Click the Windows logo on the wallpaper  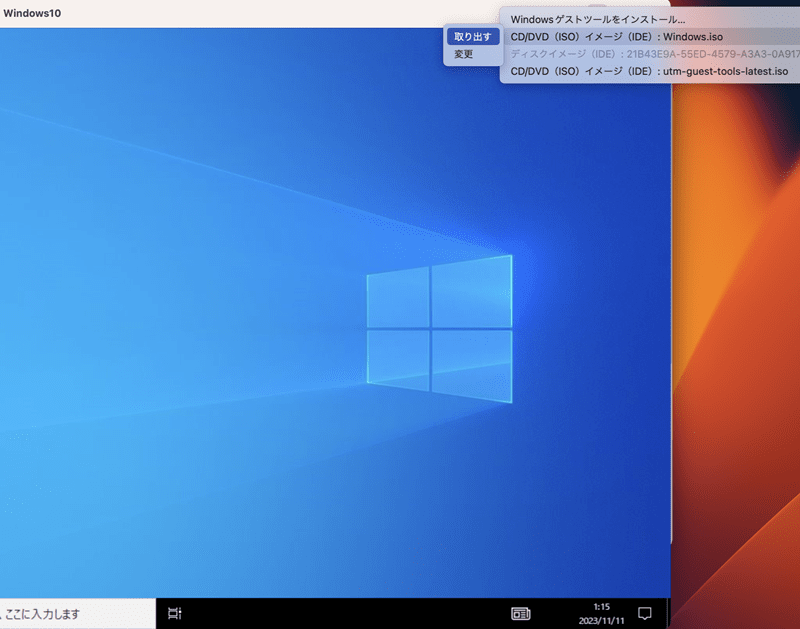439,329
